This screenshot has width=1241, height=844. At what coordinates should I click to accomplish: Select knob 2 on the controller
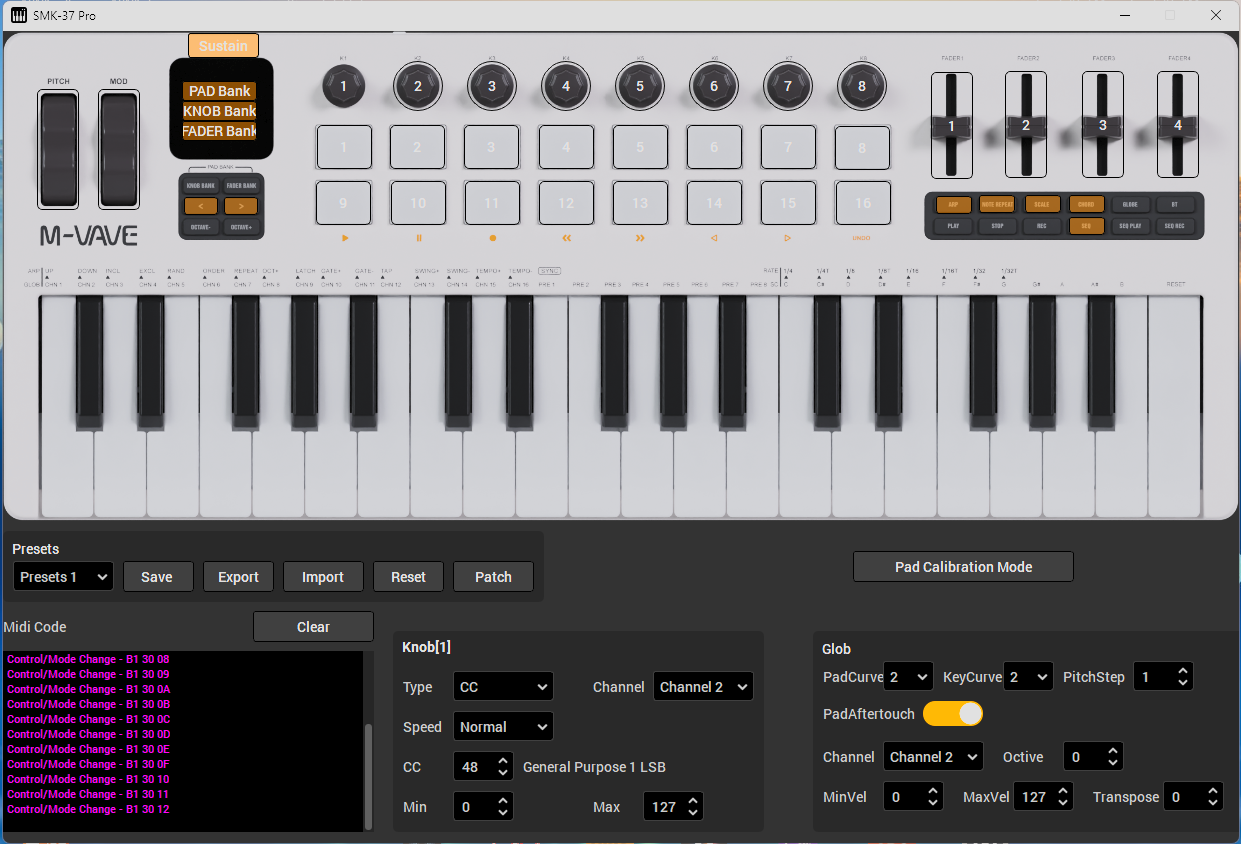418,87
